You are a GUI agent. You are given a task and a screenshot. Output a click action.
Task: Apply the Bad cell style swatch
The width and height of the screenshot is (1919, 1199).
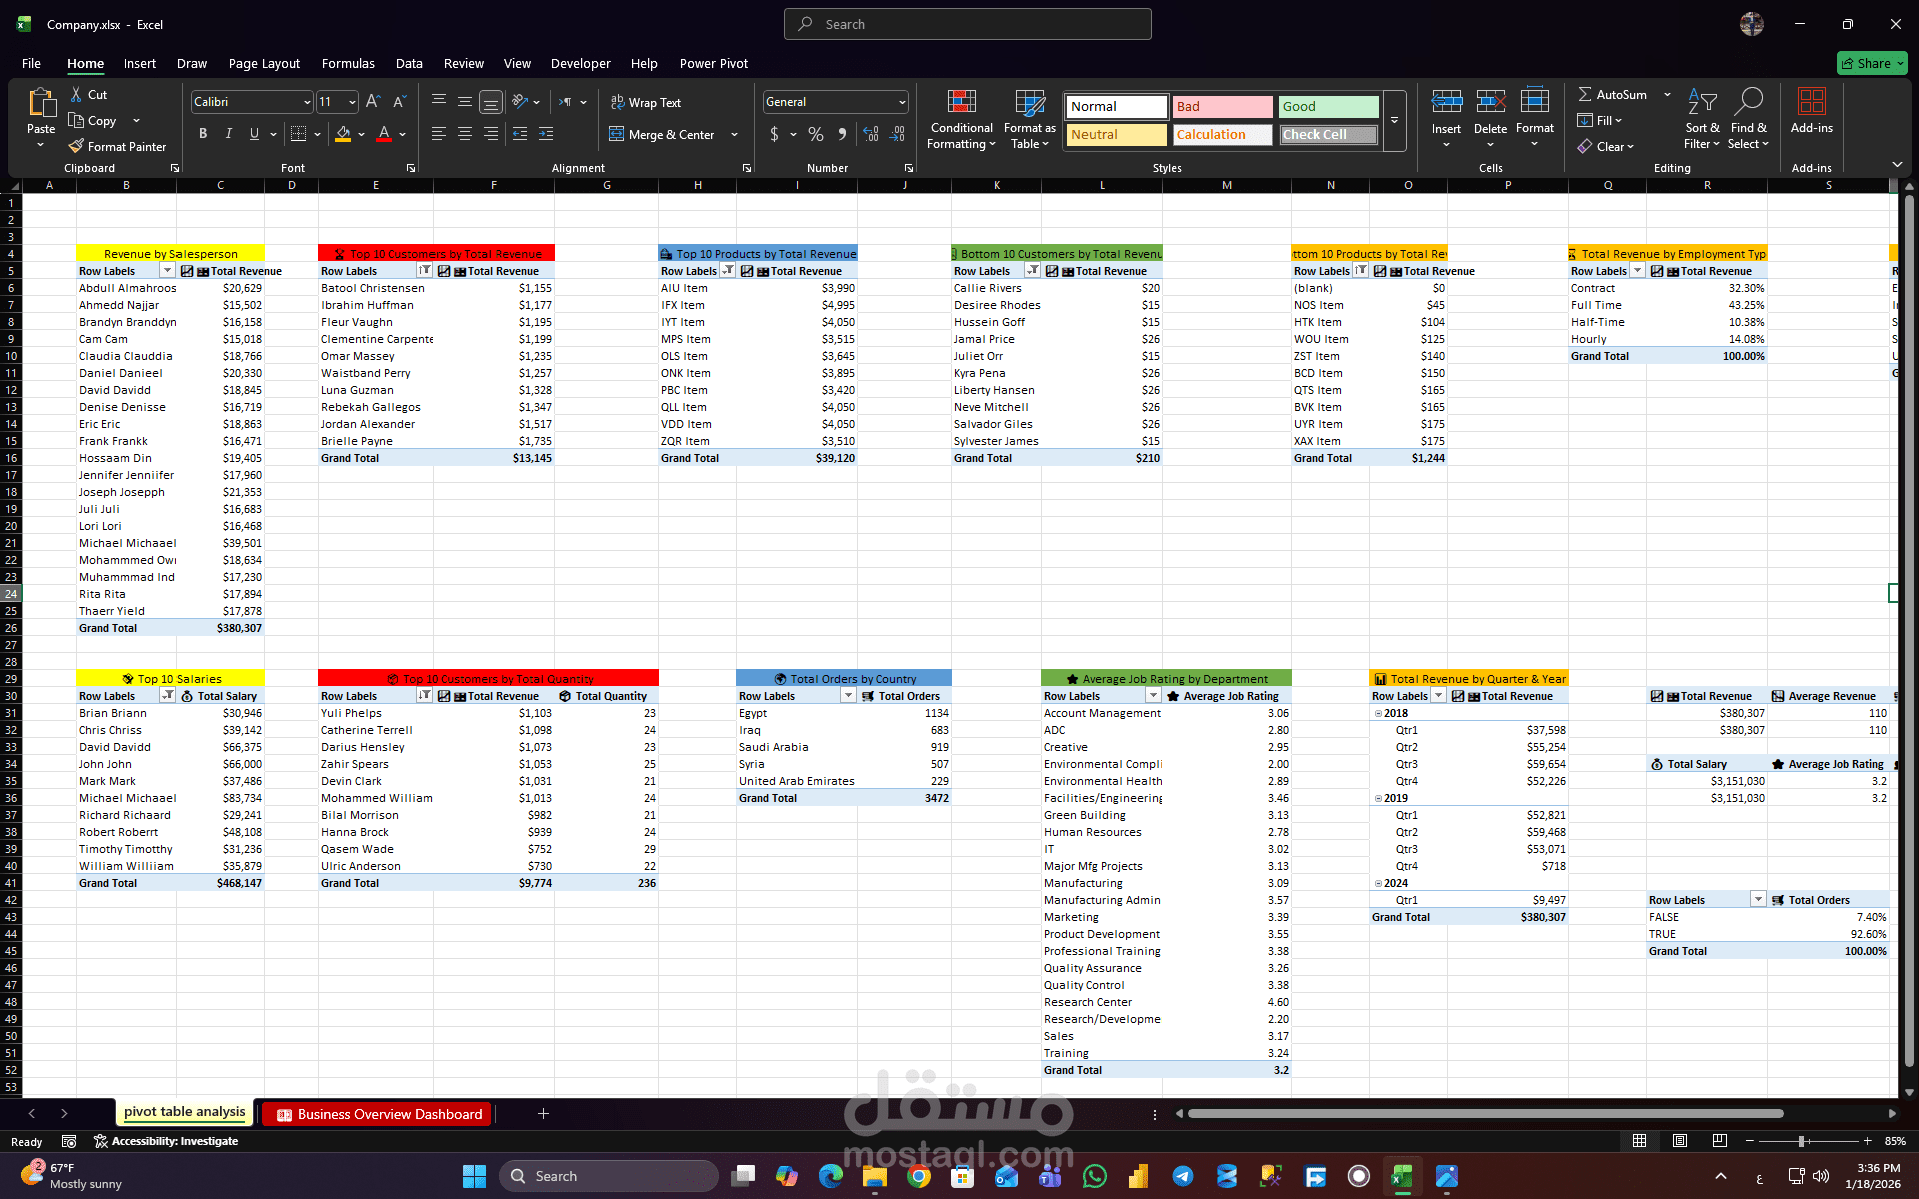[x=1222, y=107]
